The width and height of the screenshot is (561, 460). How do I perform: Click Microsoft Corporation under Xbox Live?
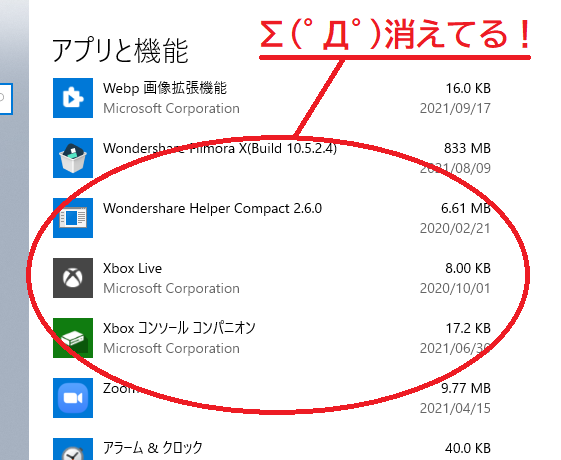[x=171, y=288]
